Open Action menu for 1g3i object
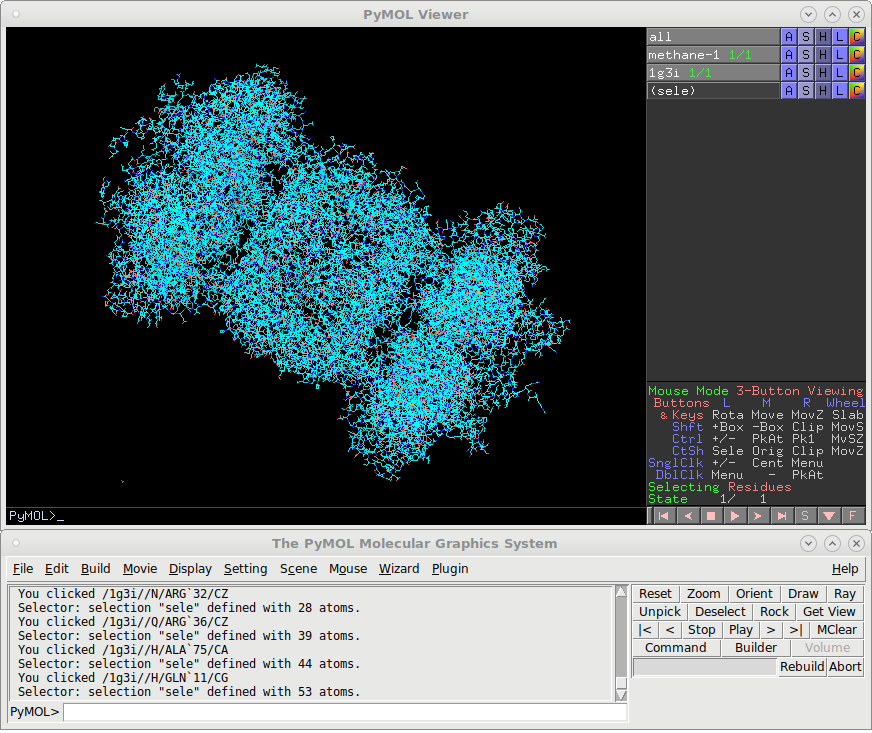 point(789,72)
